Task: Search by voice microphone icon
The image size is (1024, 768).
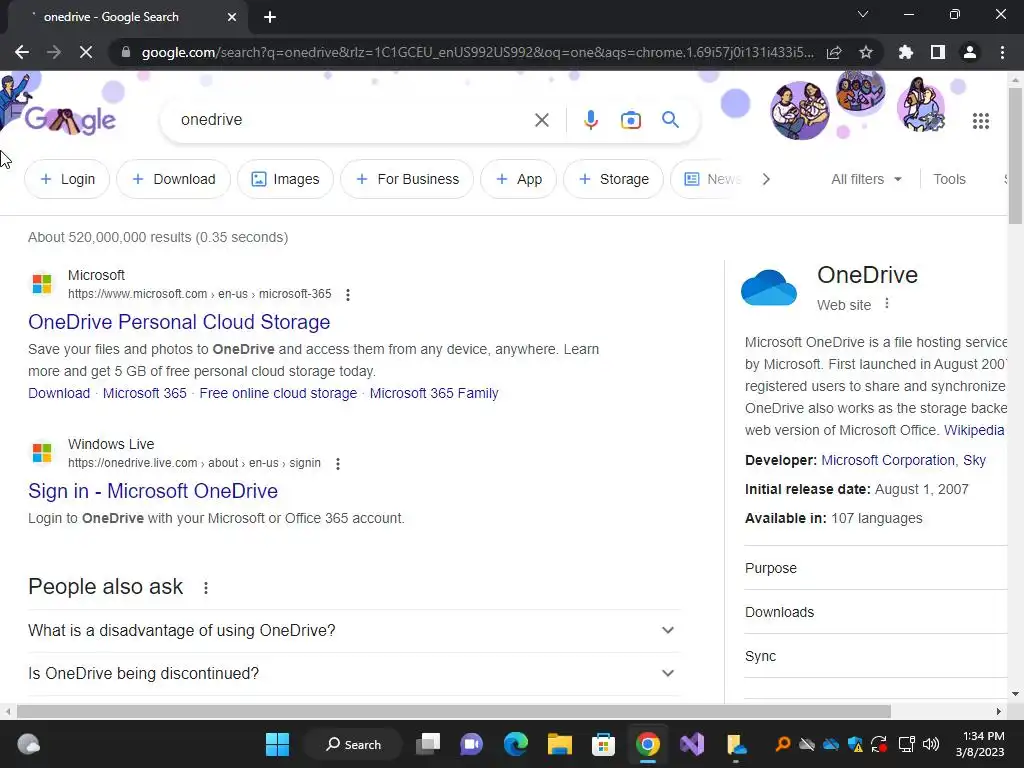Action: [590, 120]
